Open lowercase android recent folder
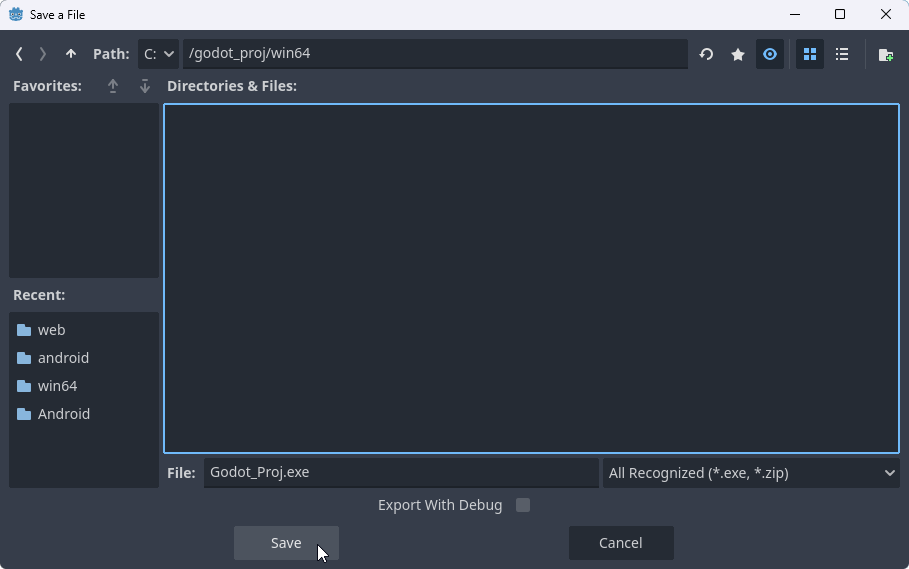Image resolution: width=909 pixels, height=569 pixels. tap(62, 358)
